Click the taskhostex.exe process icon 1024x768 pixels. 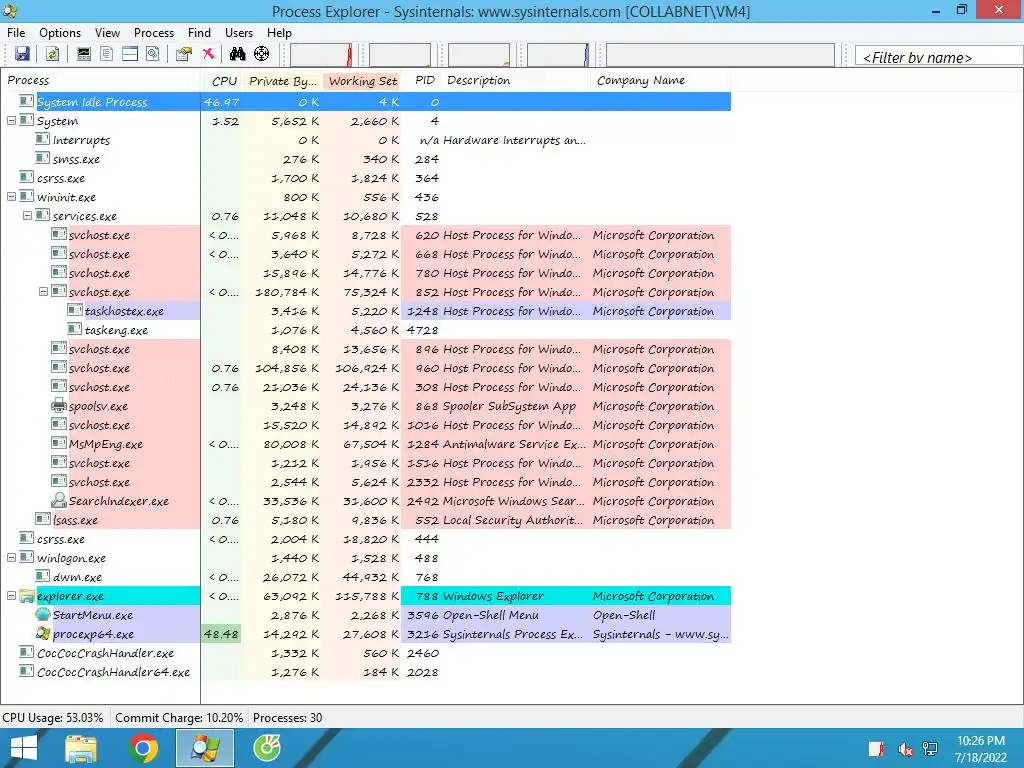click(x=75, y=311)
